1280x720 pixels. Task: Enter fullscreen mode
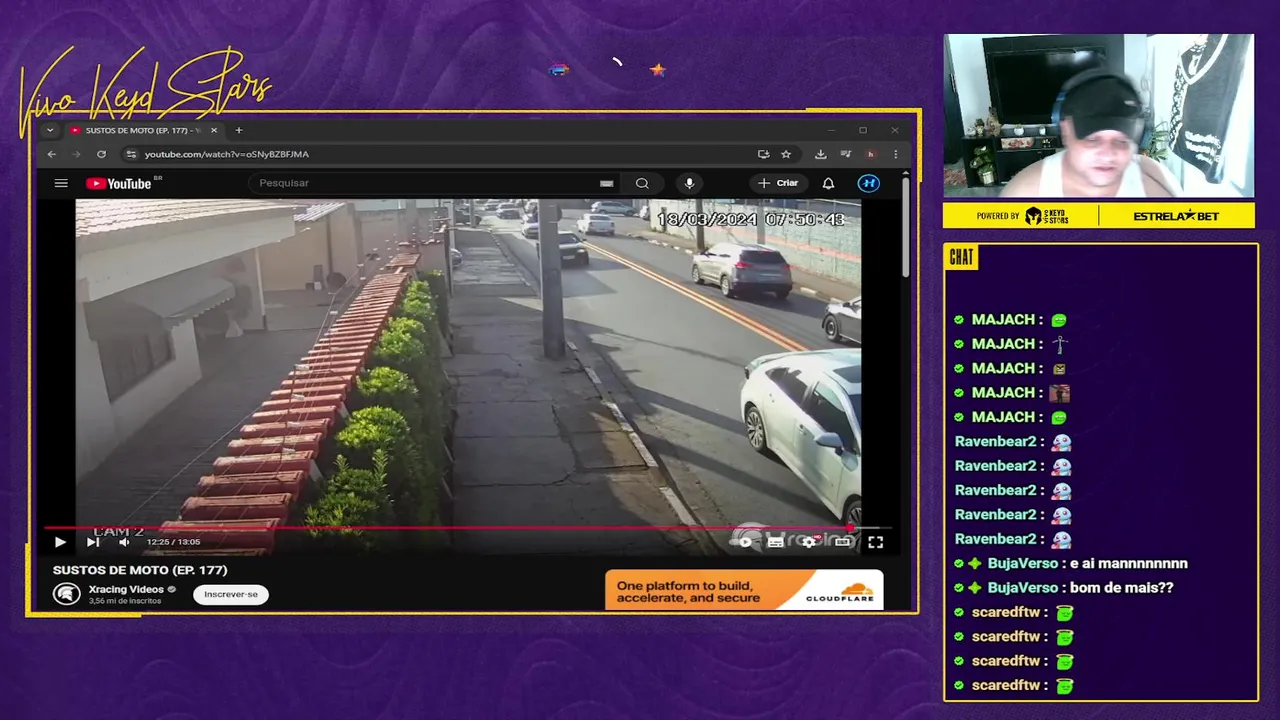point(875,542)
